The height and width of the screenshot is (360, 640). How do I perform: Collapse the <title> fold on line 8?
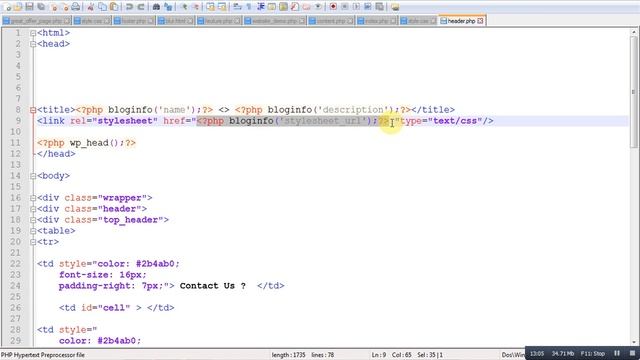pyautogui.click(x=33, y=110)
